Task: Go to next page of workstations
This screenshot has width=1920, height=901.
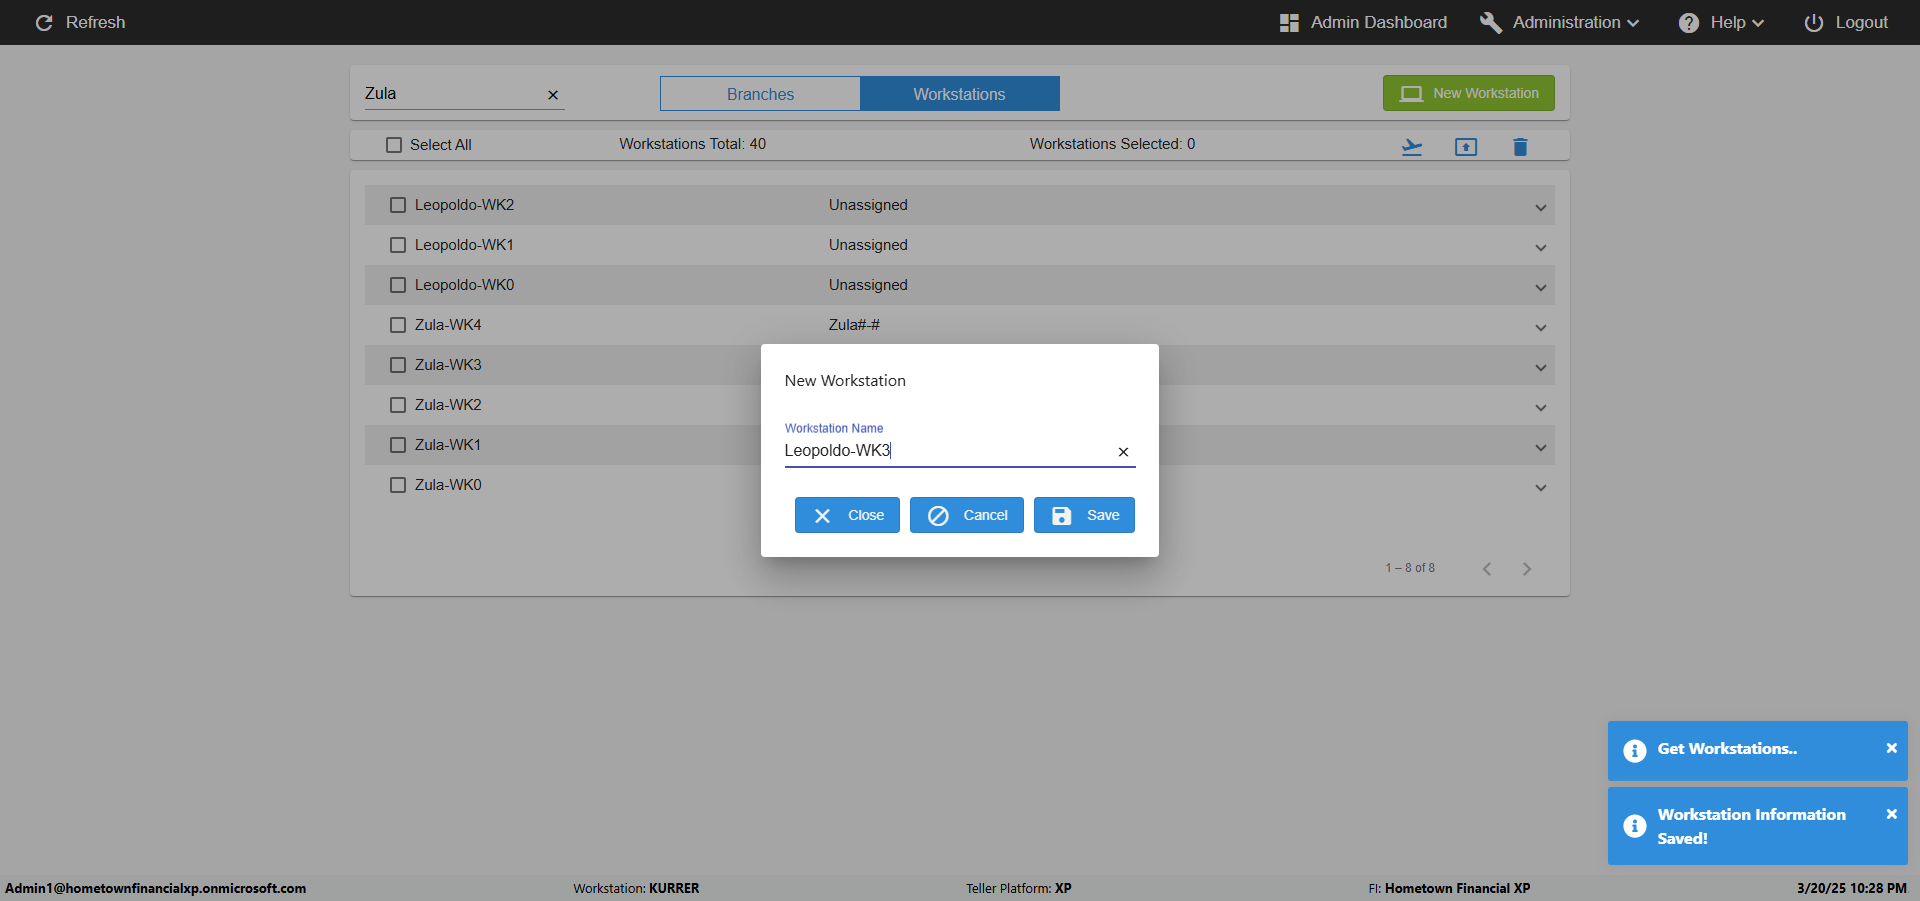Action: pos(1527,569)
